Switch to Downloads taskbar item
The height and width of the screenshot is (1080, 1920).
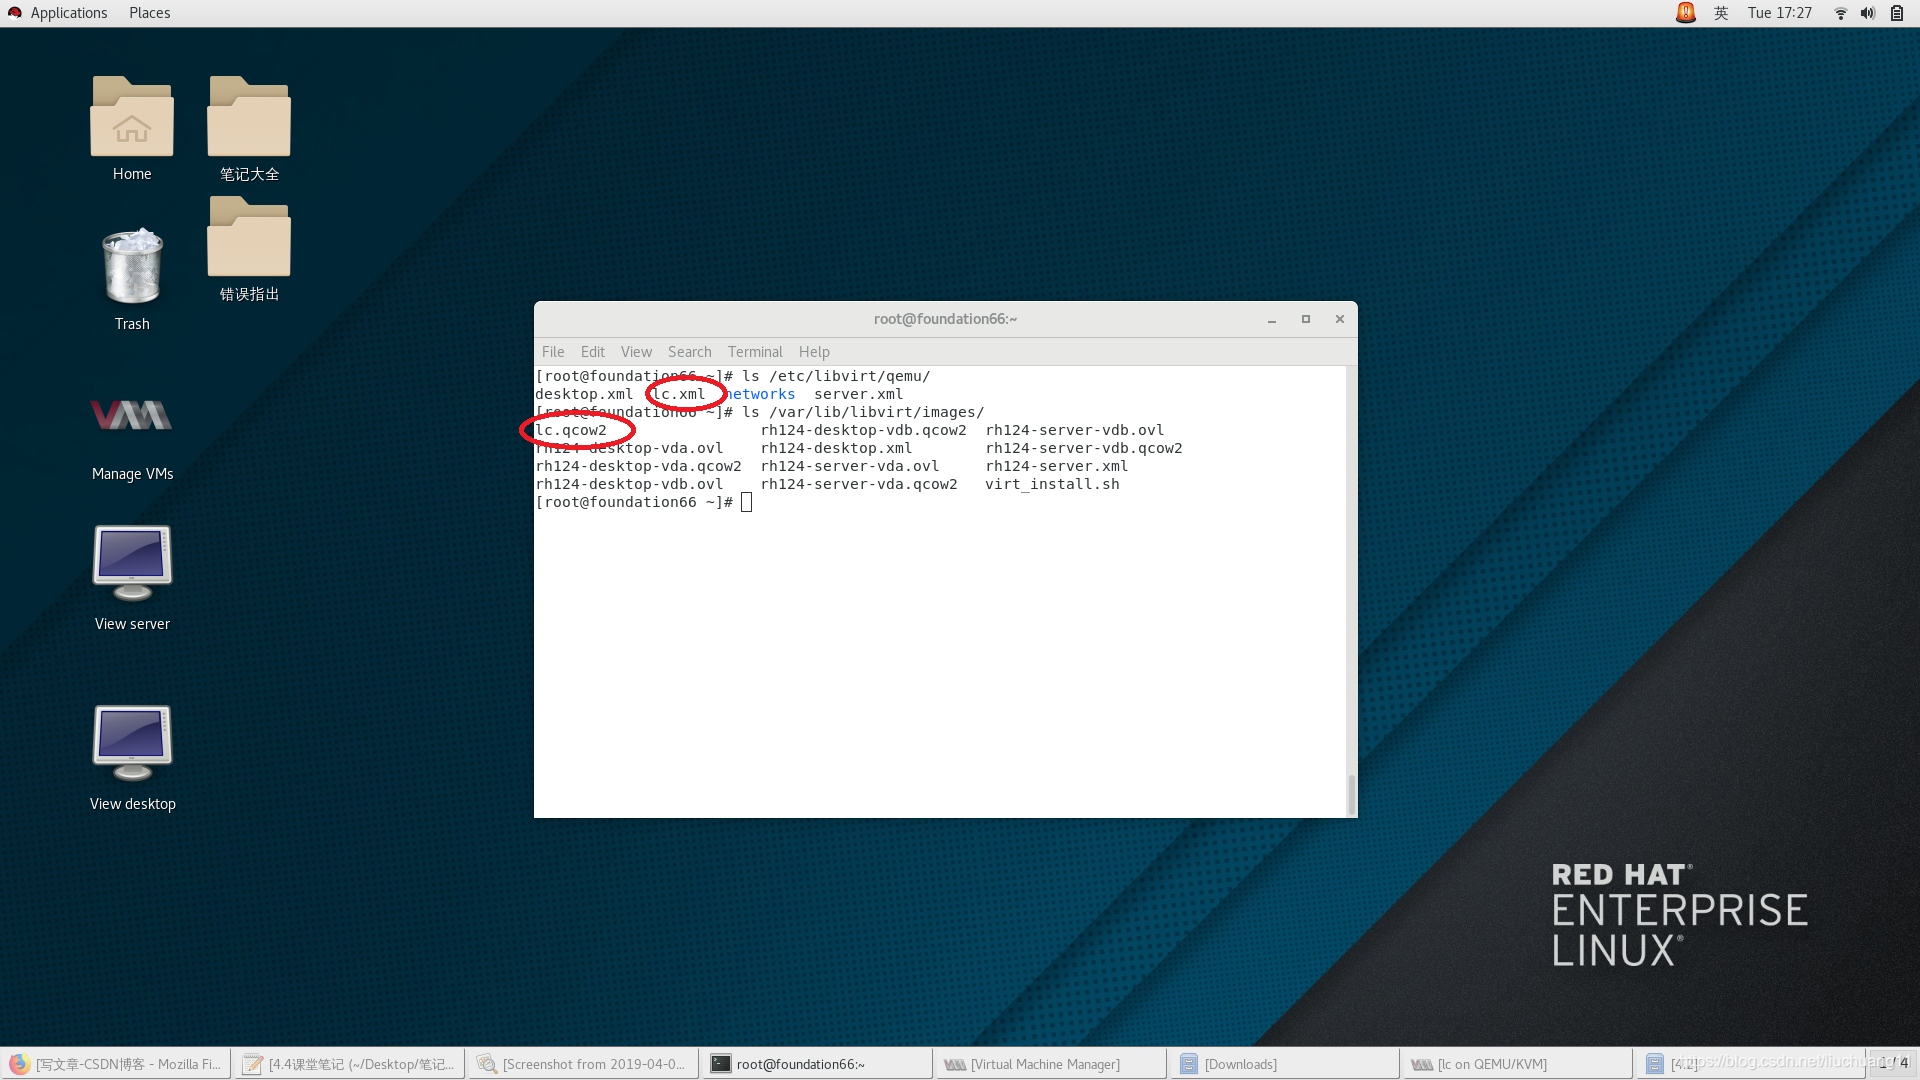click(1285, 1064)
